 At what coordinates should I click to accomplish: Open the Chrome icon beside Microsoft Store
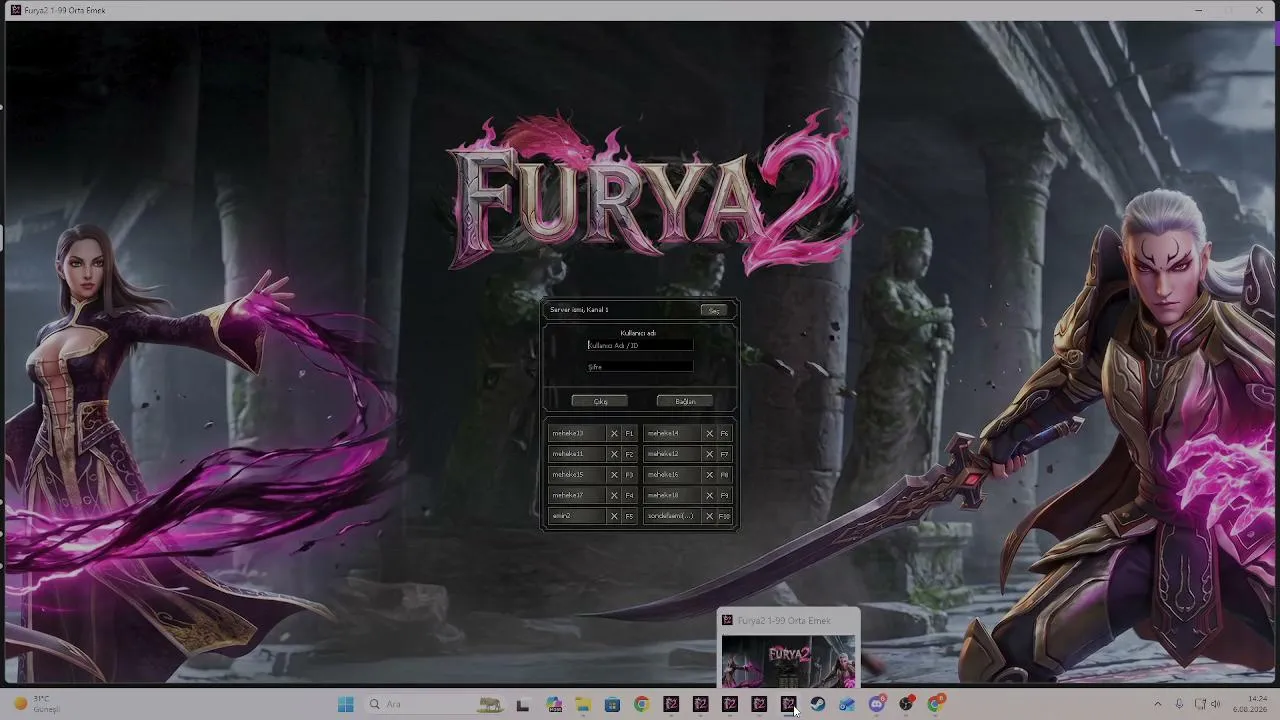(641, 704)
